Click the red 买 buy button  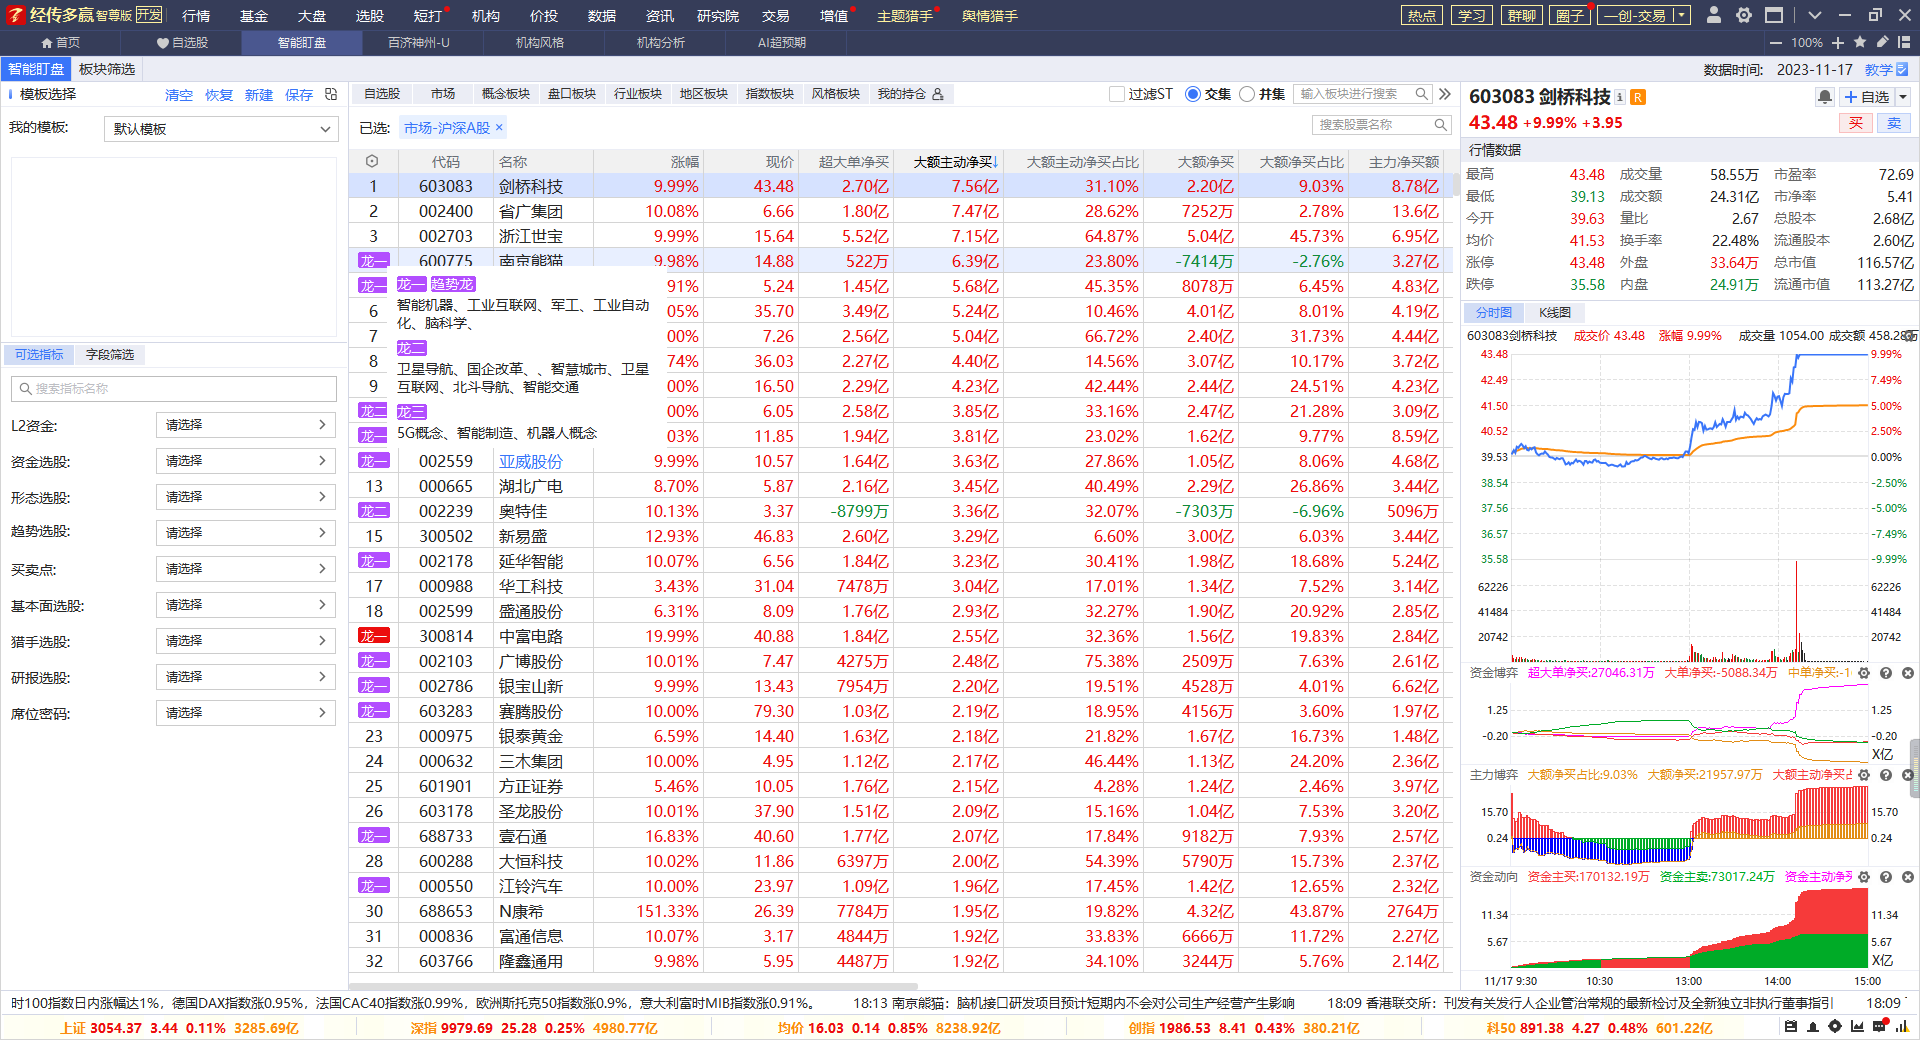tap(1856, 123)
